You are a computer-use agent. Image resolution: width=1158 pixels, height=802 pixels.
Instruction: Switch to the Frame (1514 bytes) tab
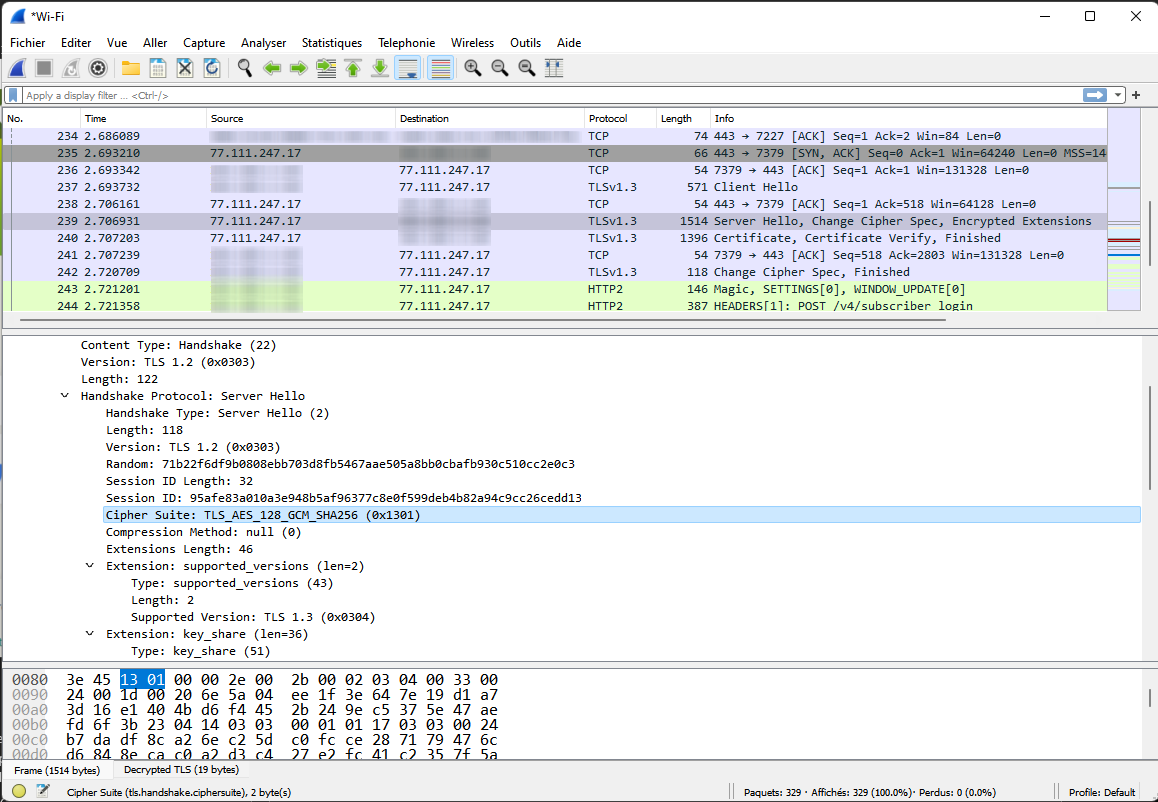[x=57, y=770]
